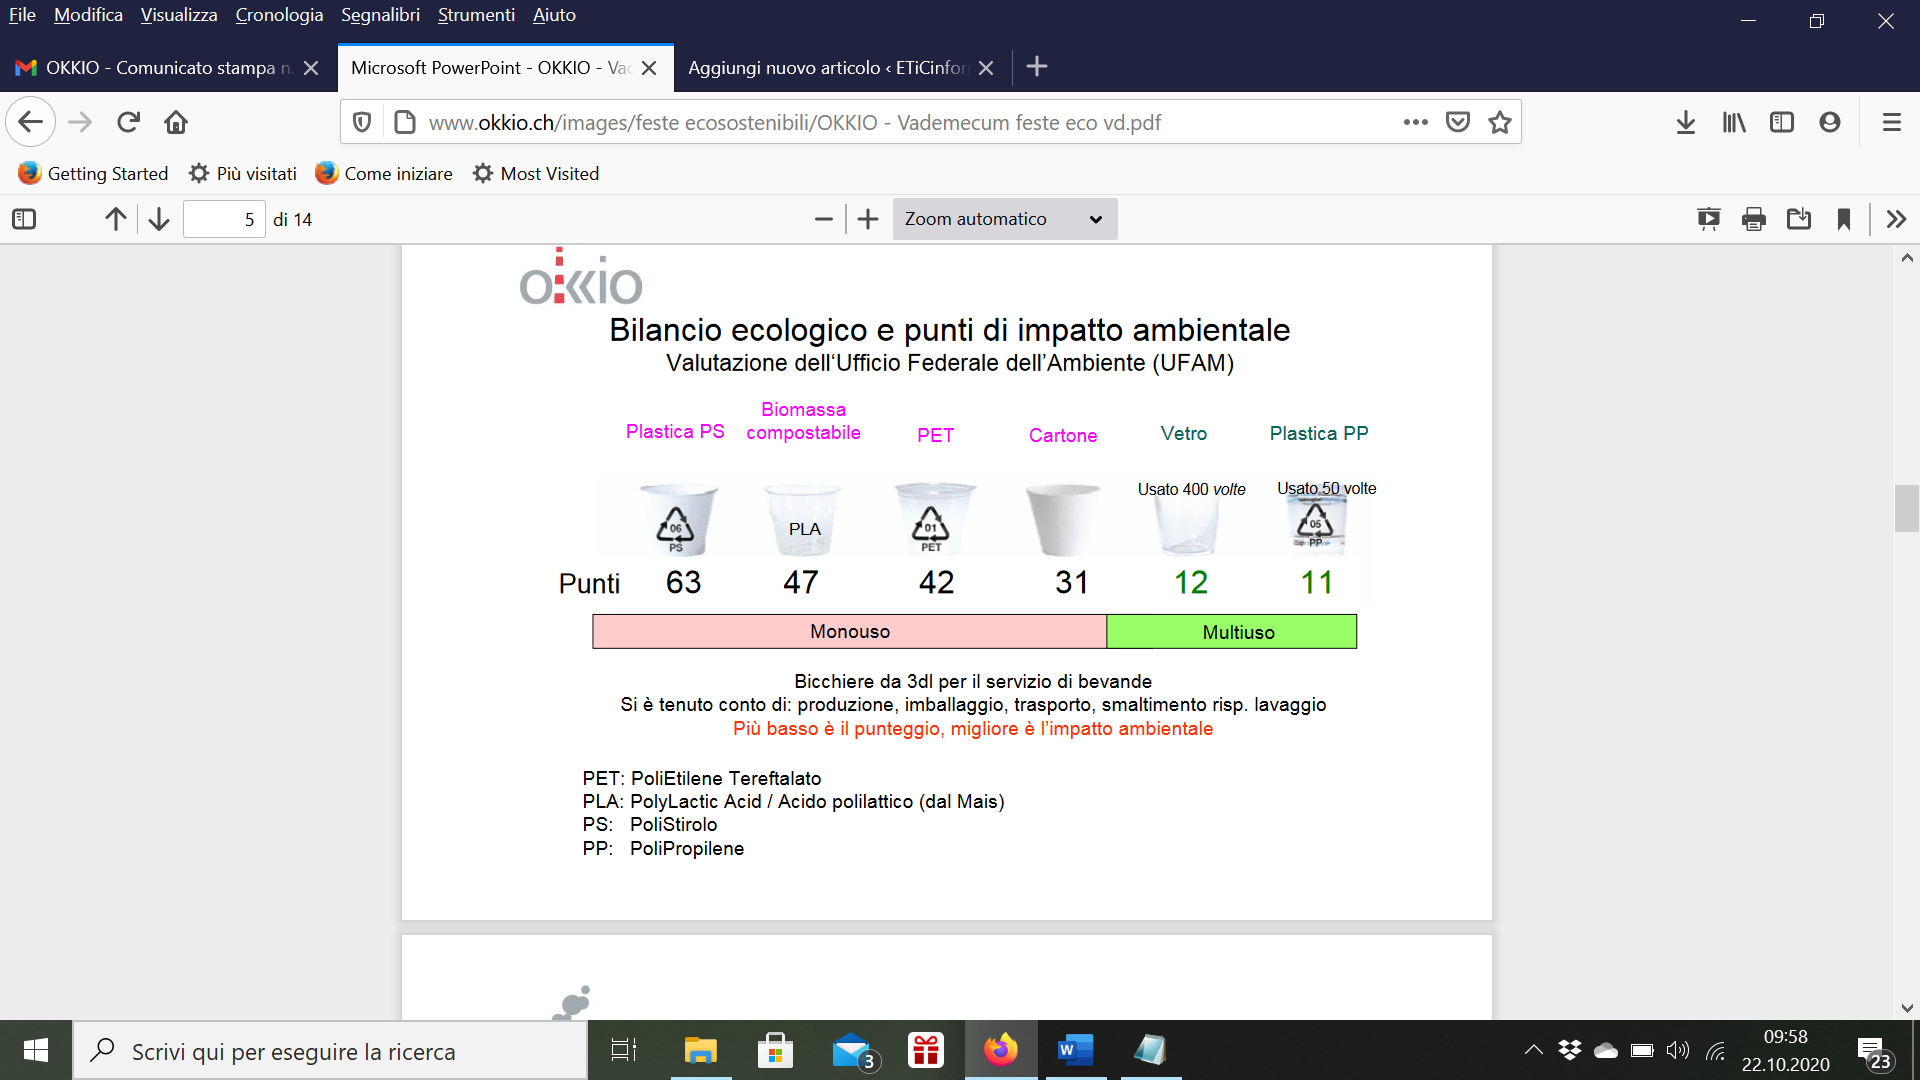This screenshot has width=1920, height=1080.
Task: Switch to Aggiungi nuovo articolo tab
Action: (x=826, y=67)
